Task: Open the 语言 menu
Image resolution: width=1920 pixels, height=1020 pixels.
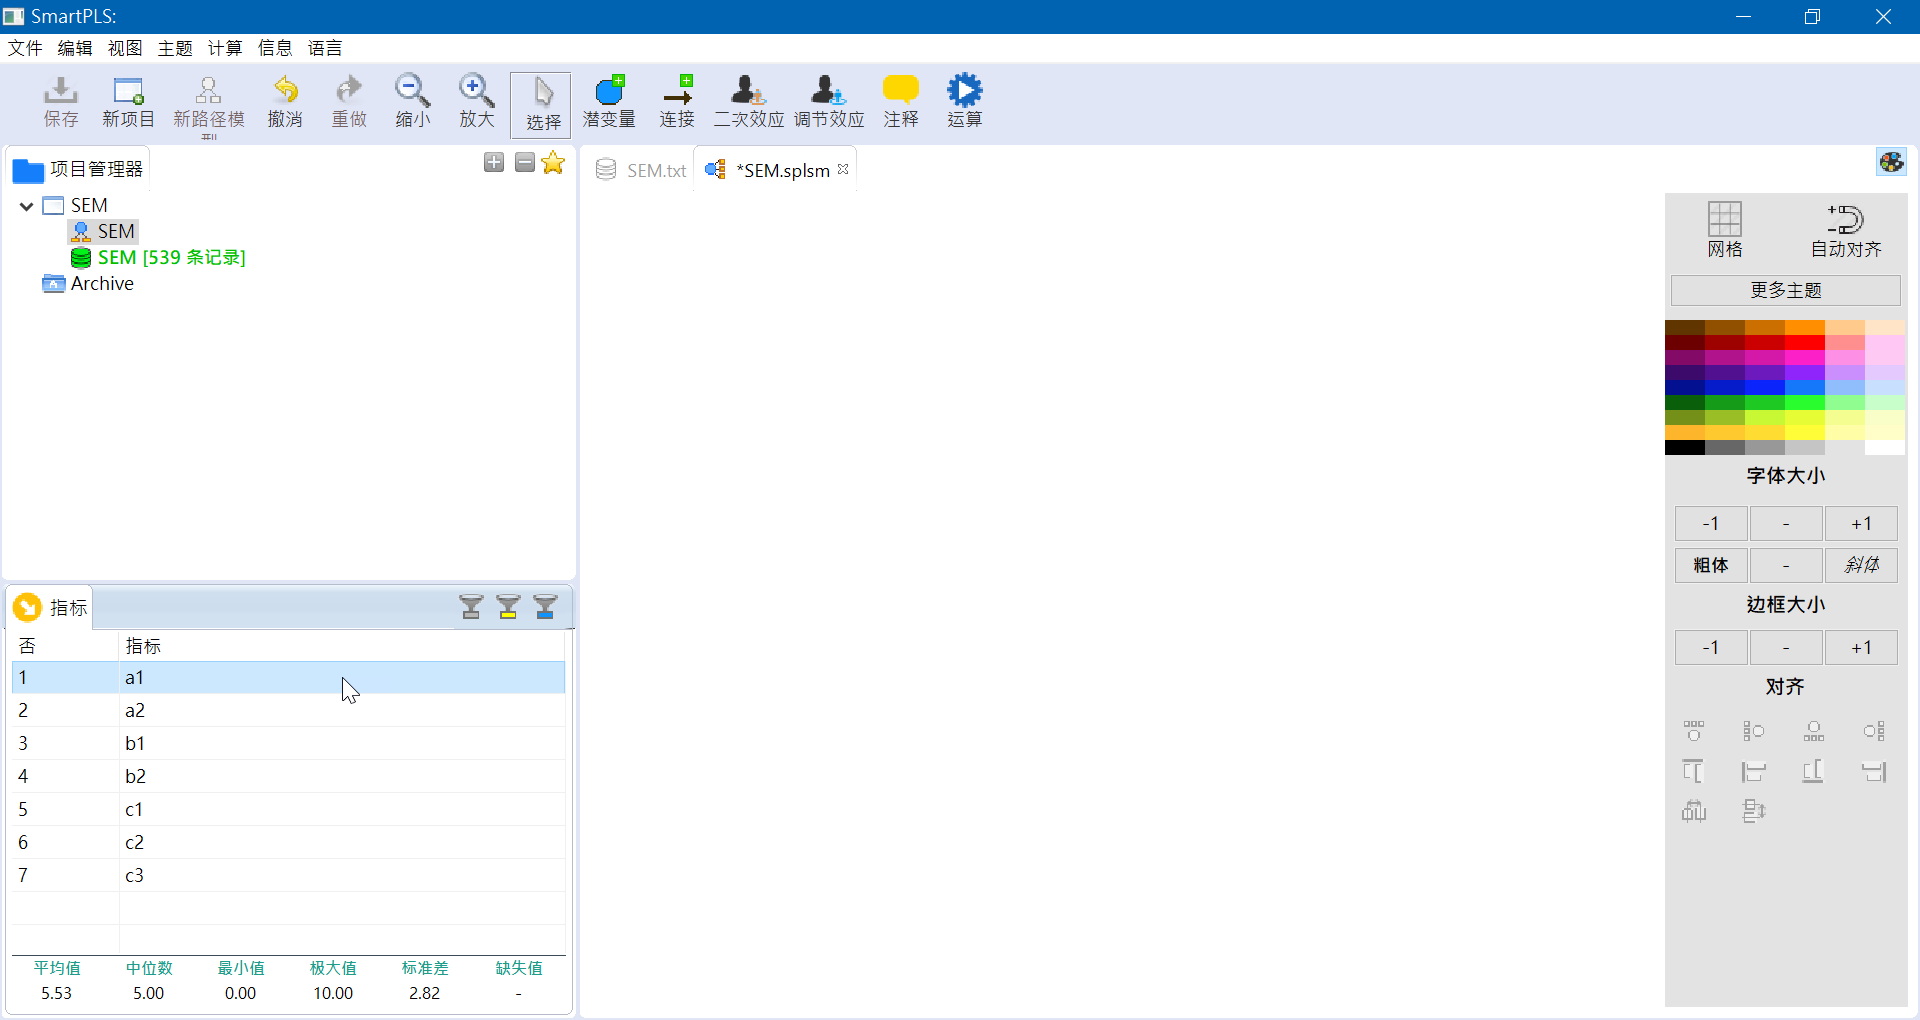Action: 325,48
